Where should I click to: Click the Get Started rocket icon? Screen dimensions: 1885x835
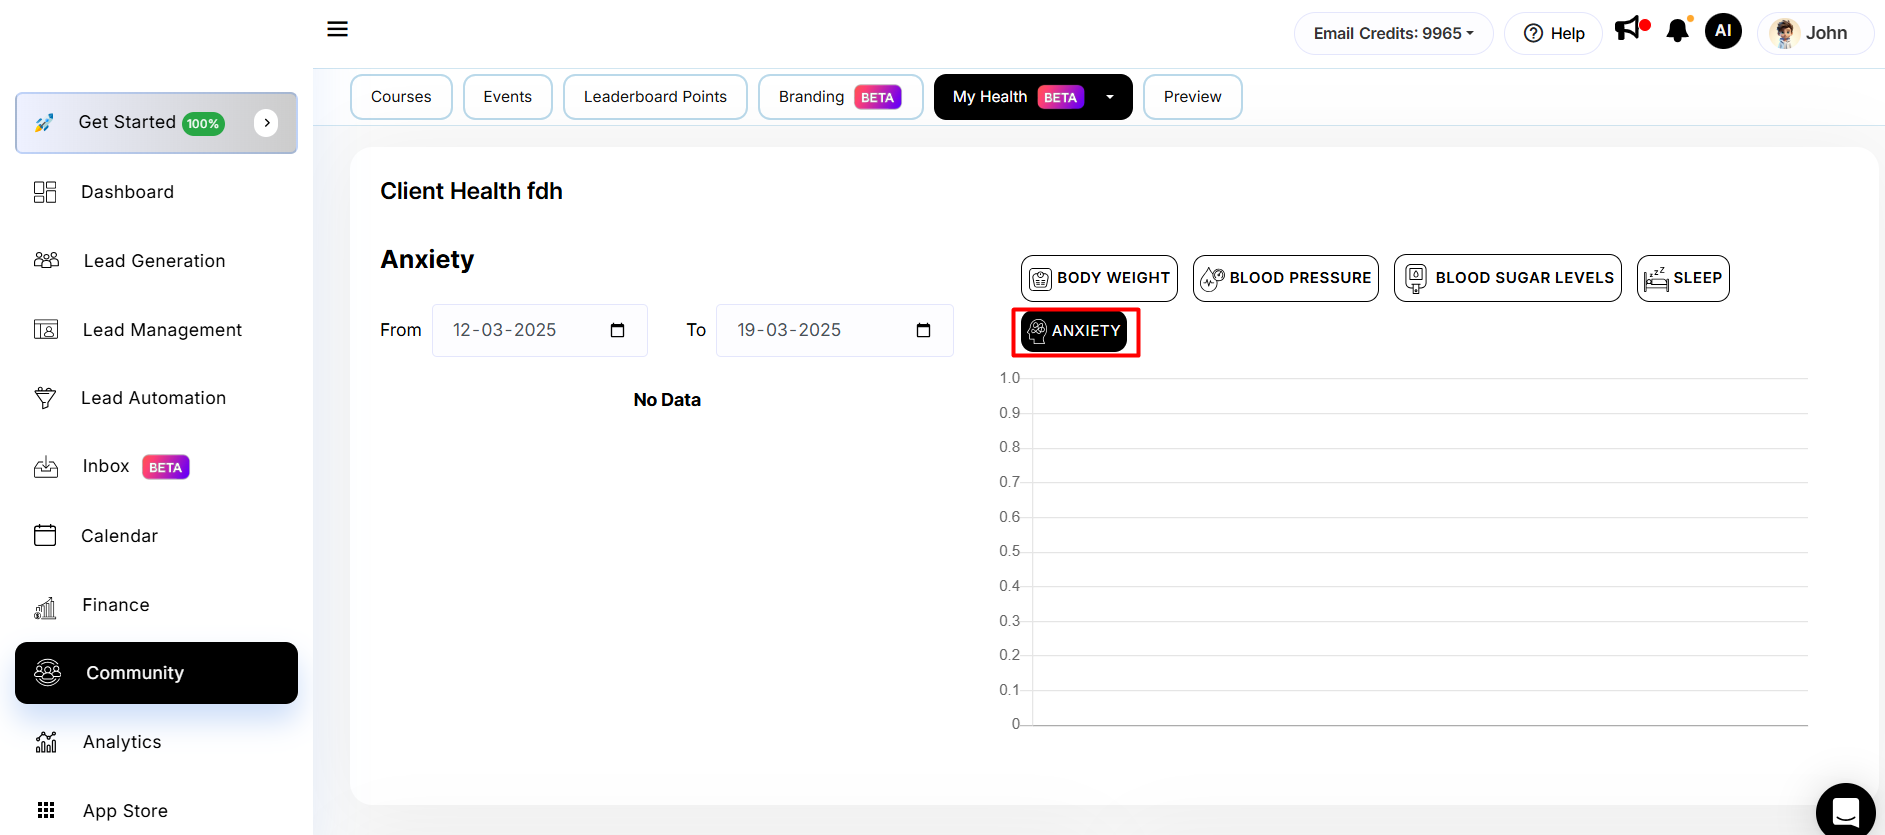tap(44, 123)
